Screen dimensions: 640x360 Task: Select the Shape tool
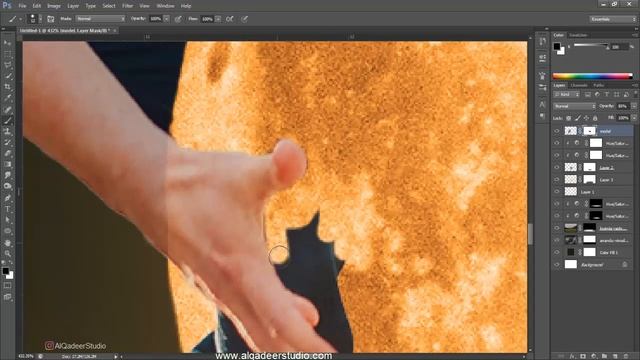click(7, 231)
